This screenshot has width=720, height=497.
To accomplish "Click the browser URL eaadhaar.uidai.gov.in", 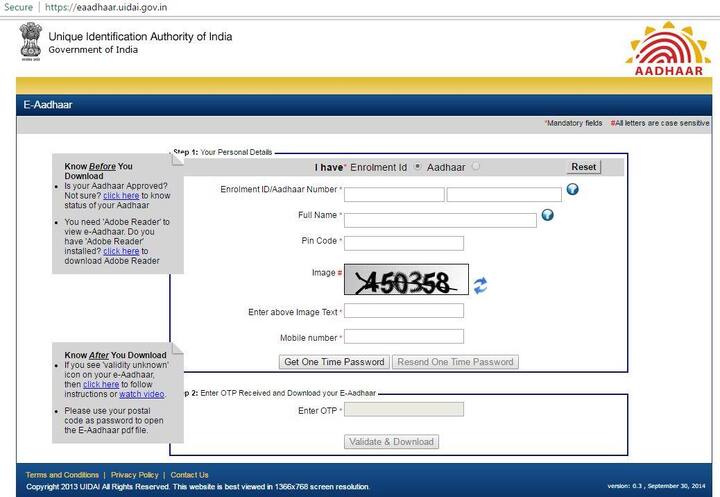I will pyautogui.click(x=106, y=7).
